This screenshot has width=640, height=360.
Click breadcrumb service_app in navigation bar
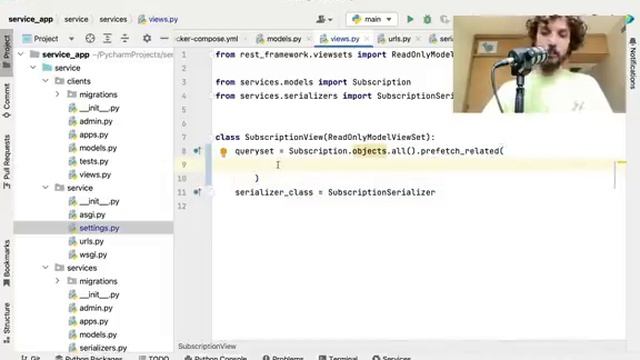[x=31, y=19]
